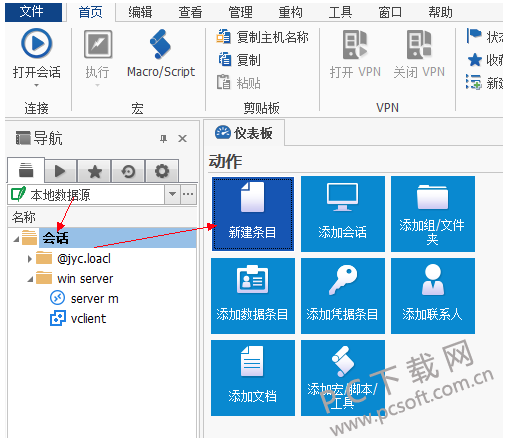Image resolution: width=506 pixels, height=438 pixels.
Task: Click the 添加凭据条目 tile
Action: (x=343, y=296)
